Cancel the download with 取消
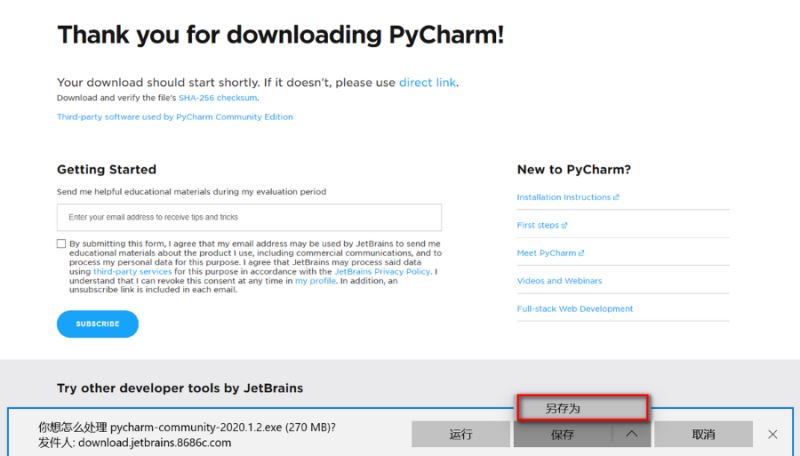 tap(703, 434)
